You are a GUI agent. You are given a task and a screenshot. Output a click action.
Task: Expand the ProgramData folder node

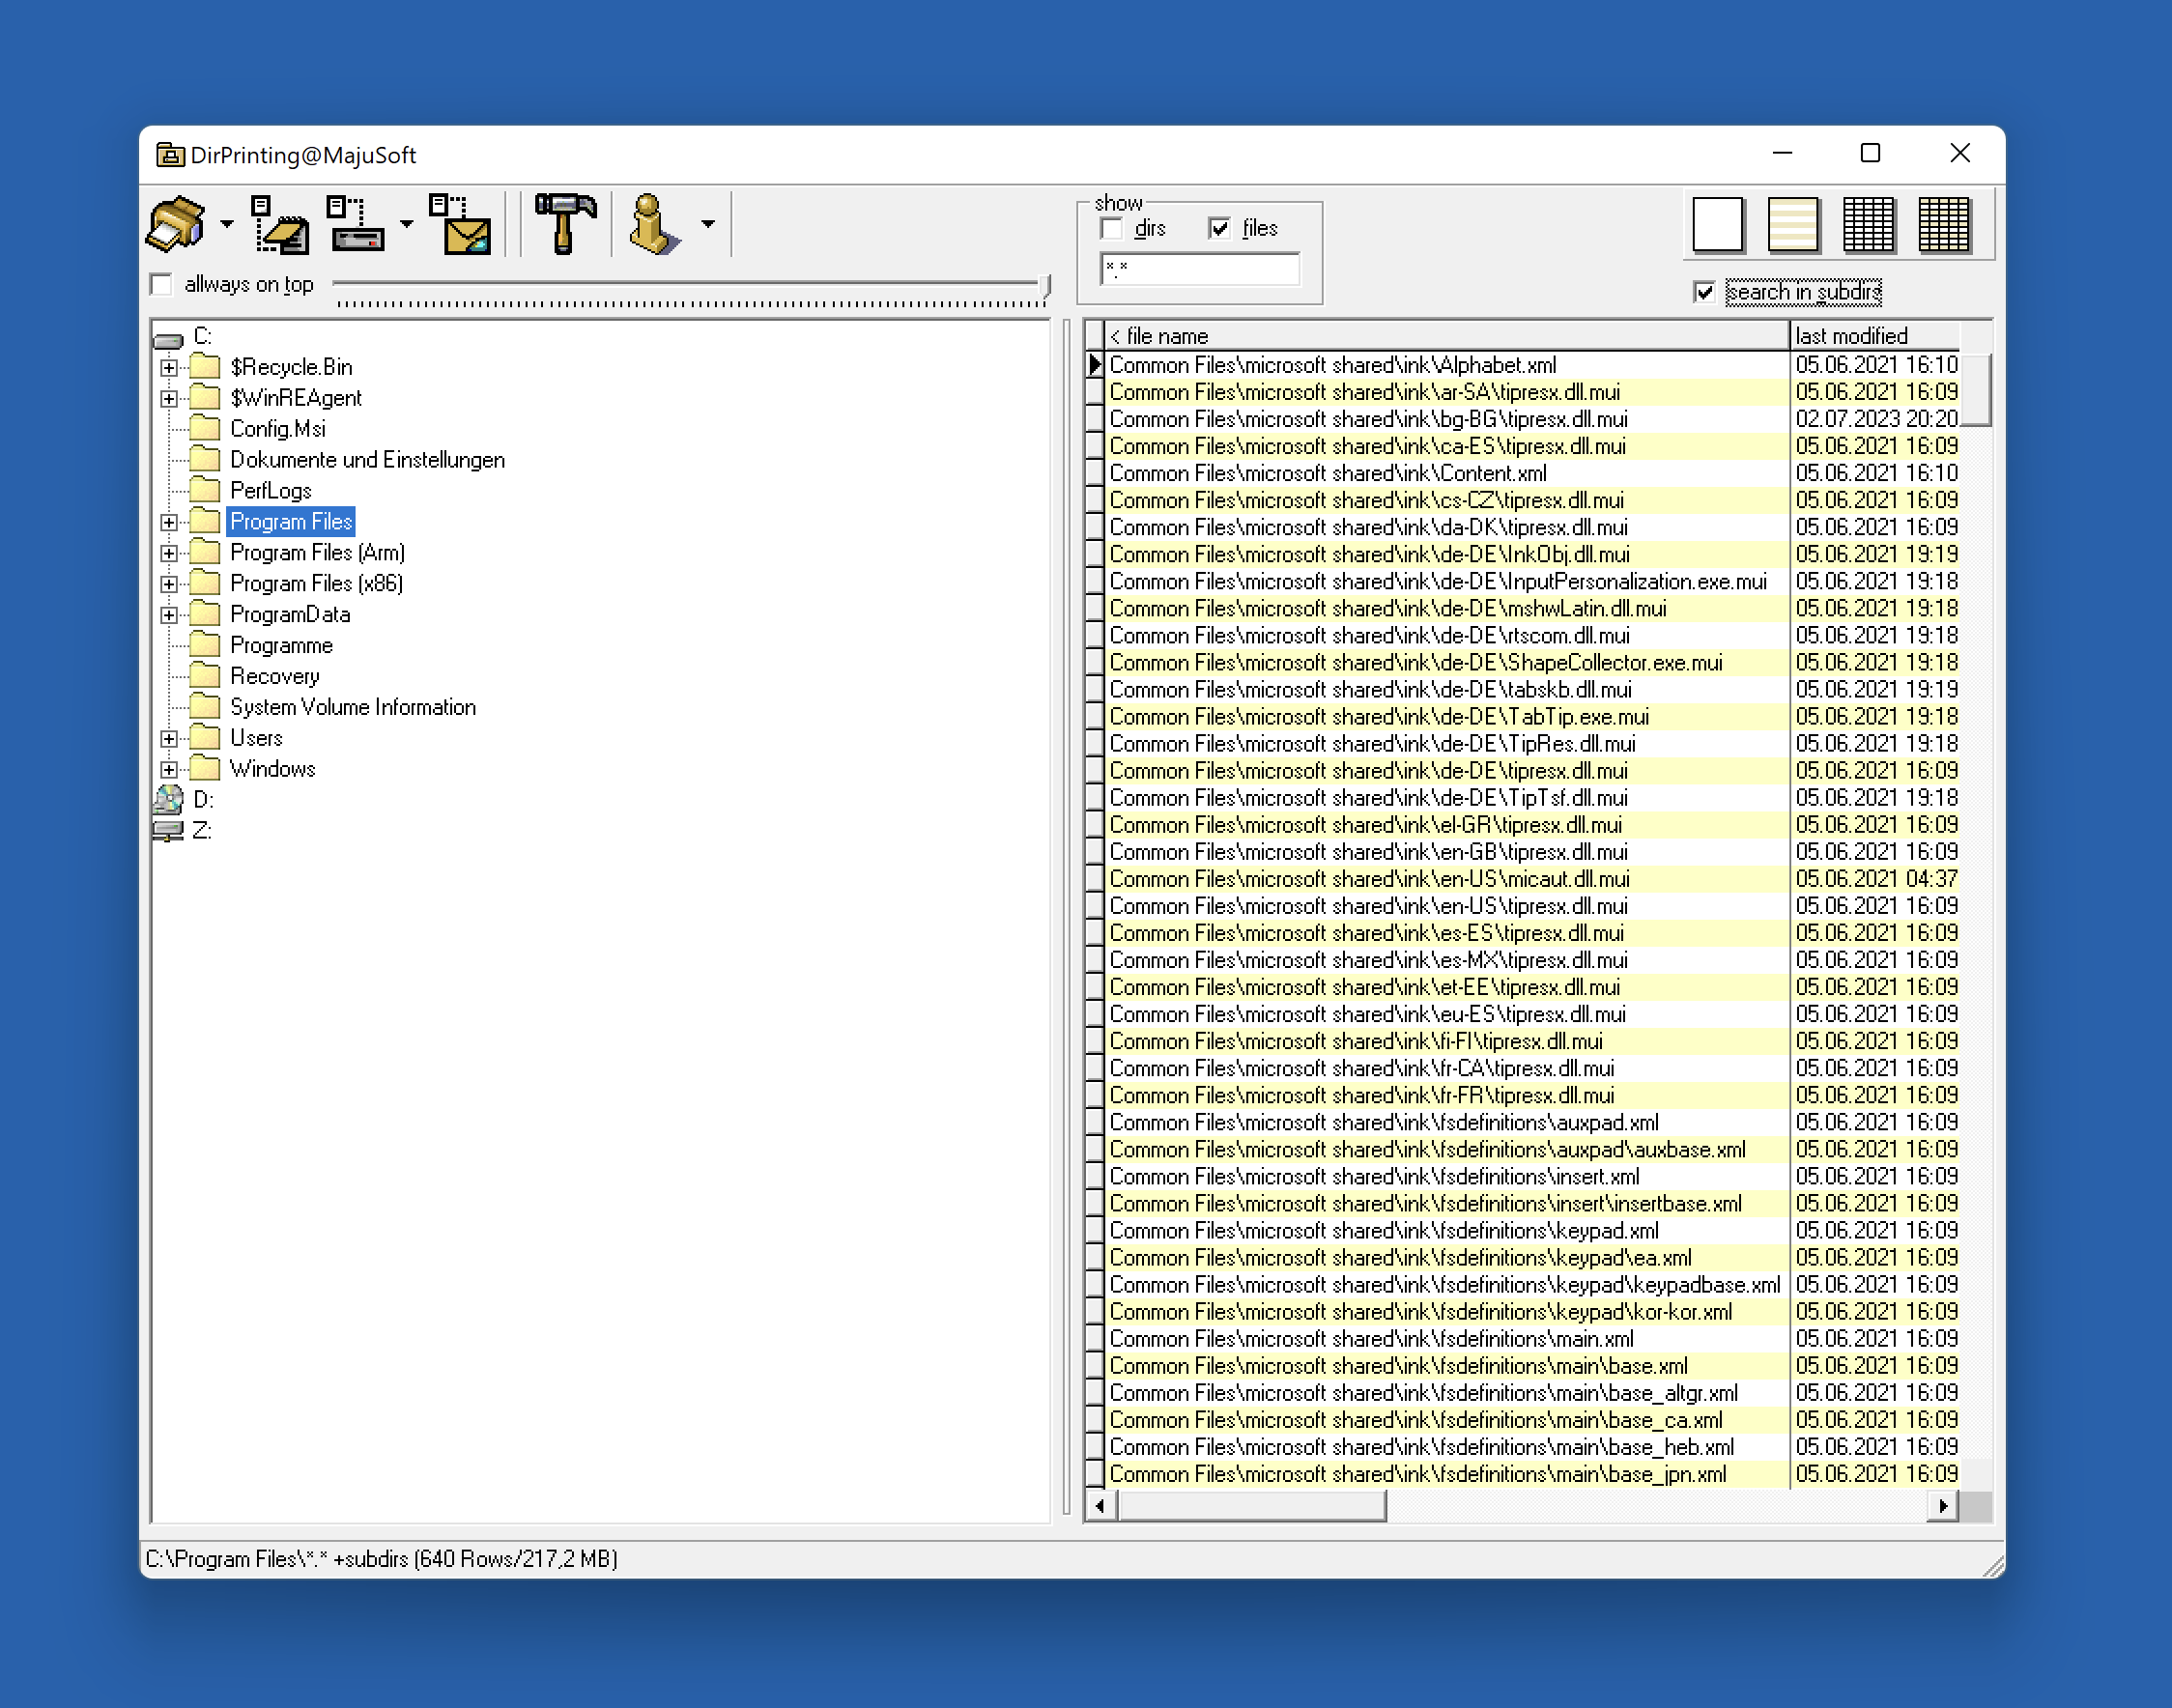169,615
